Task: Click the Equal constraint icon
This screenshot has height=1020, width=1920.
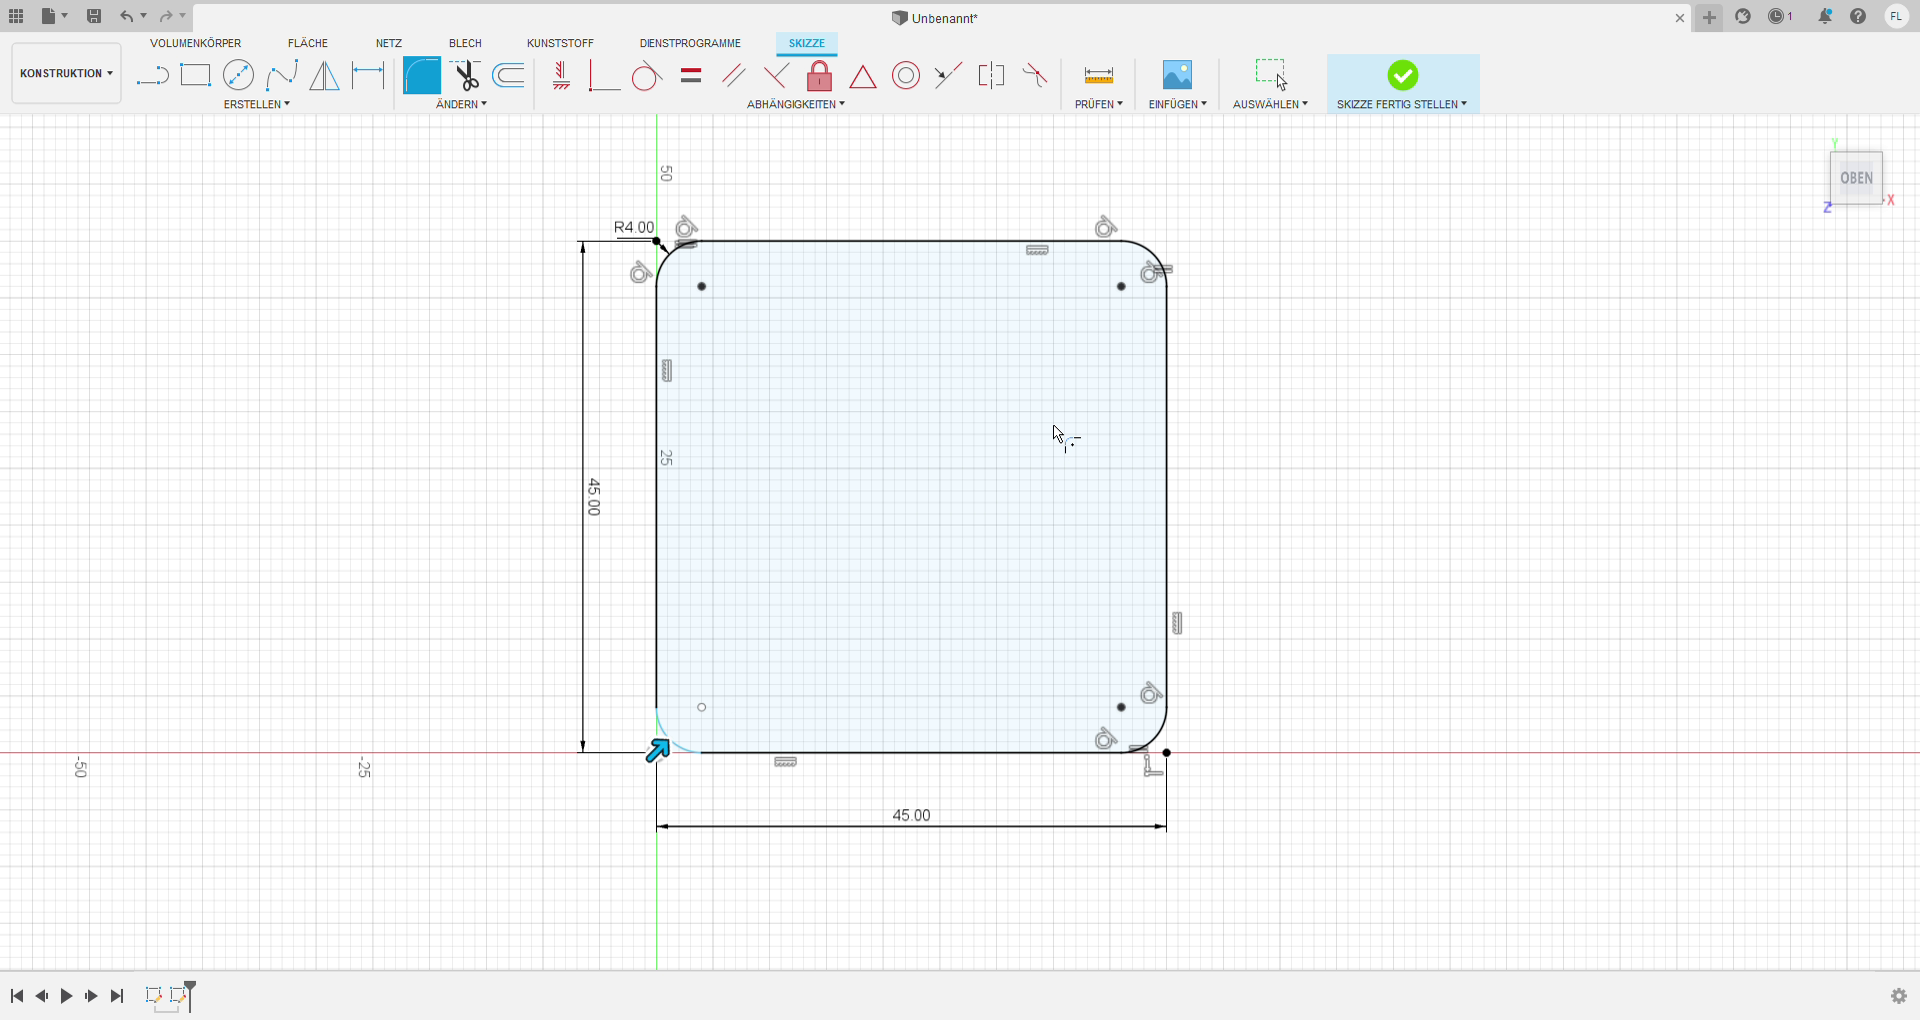Action: tap(691, 76)
